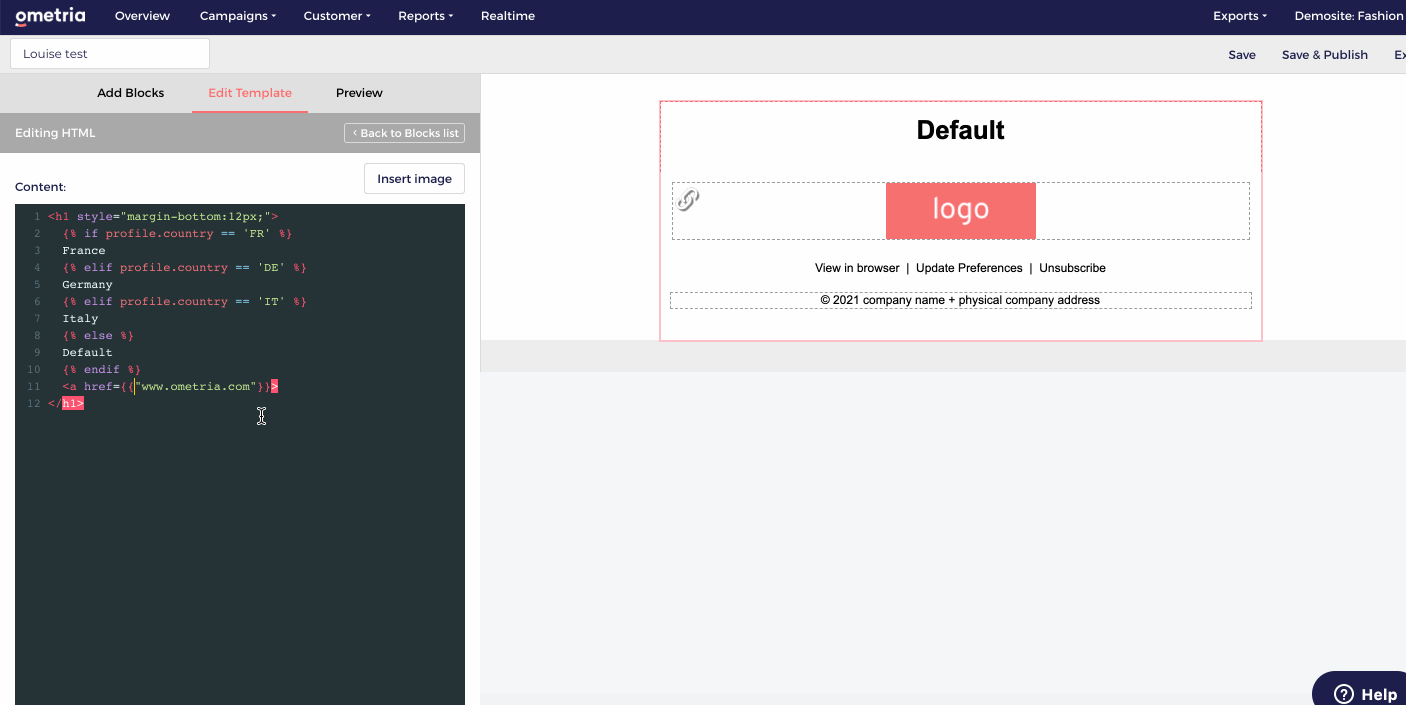Open the Demosite: Fashion account menu
Viewport: 1406px width, 705px height.
(1349, 16)
